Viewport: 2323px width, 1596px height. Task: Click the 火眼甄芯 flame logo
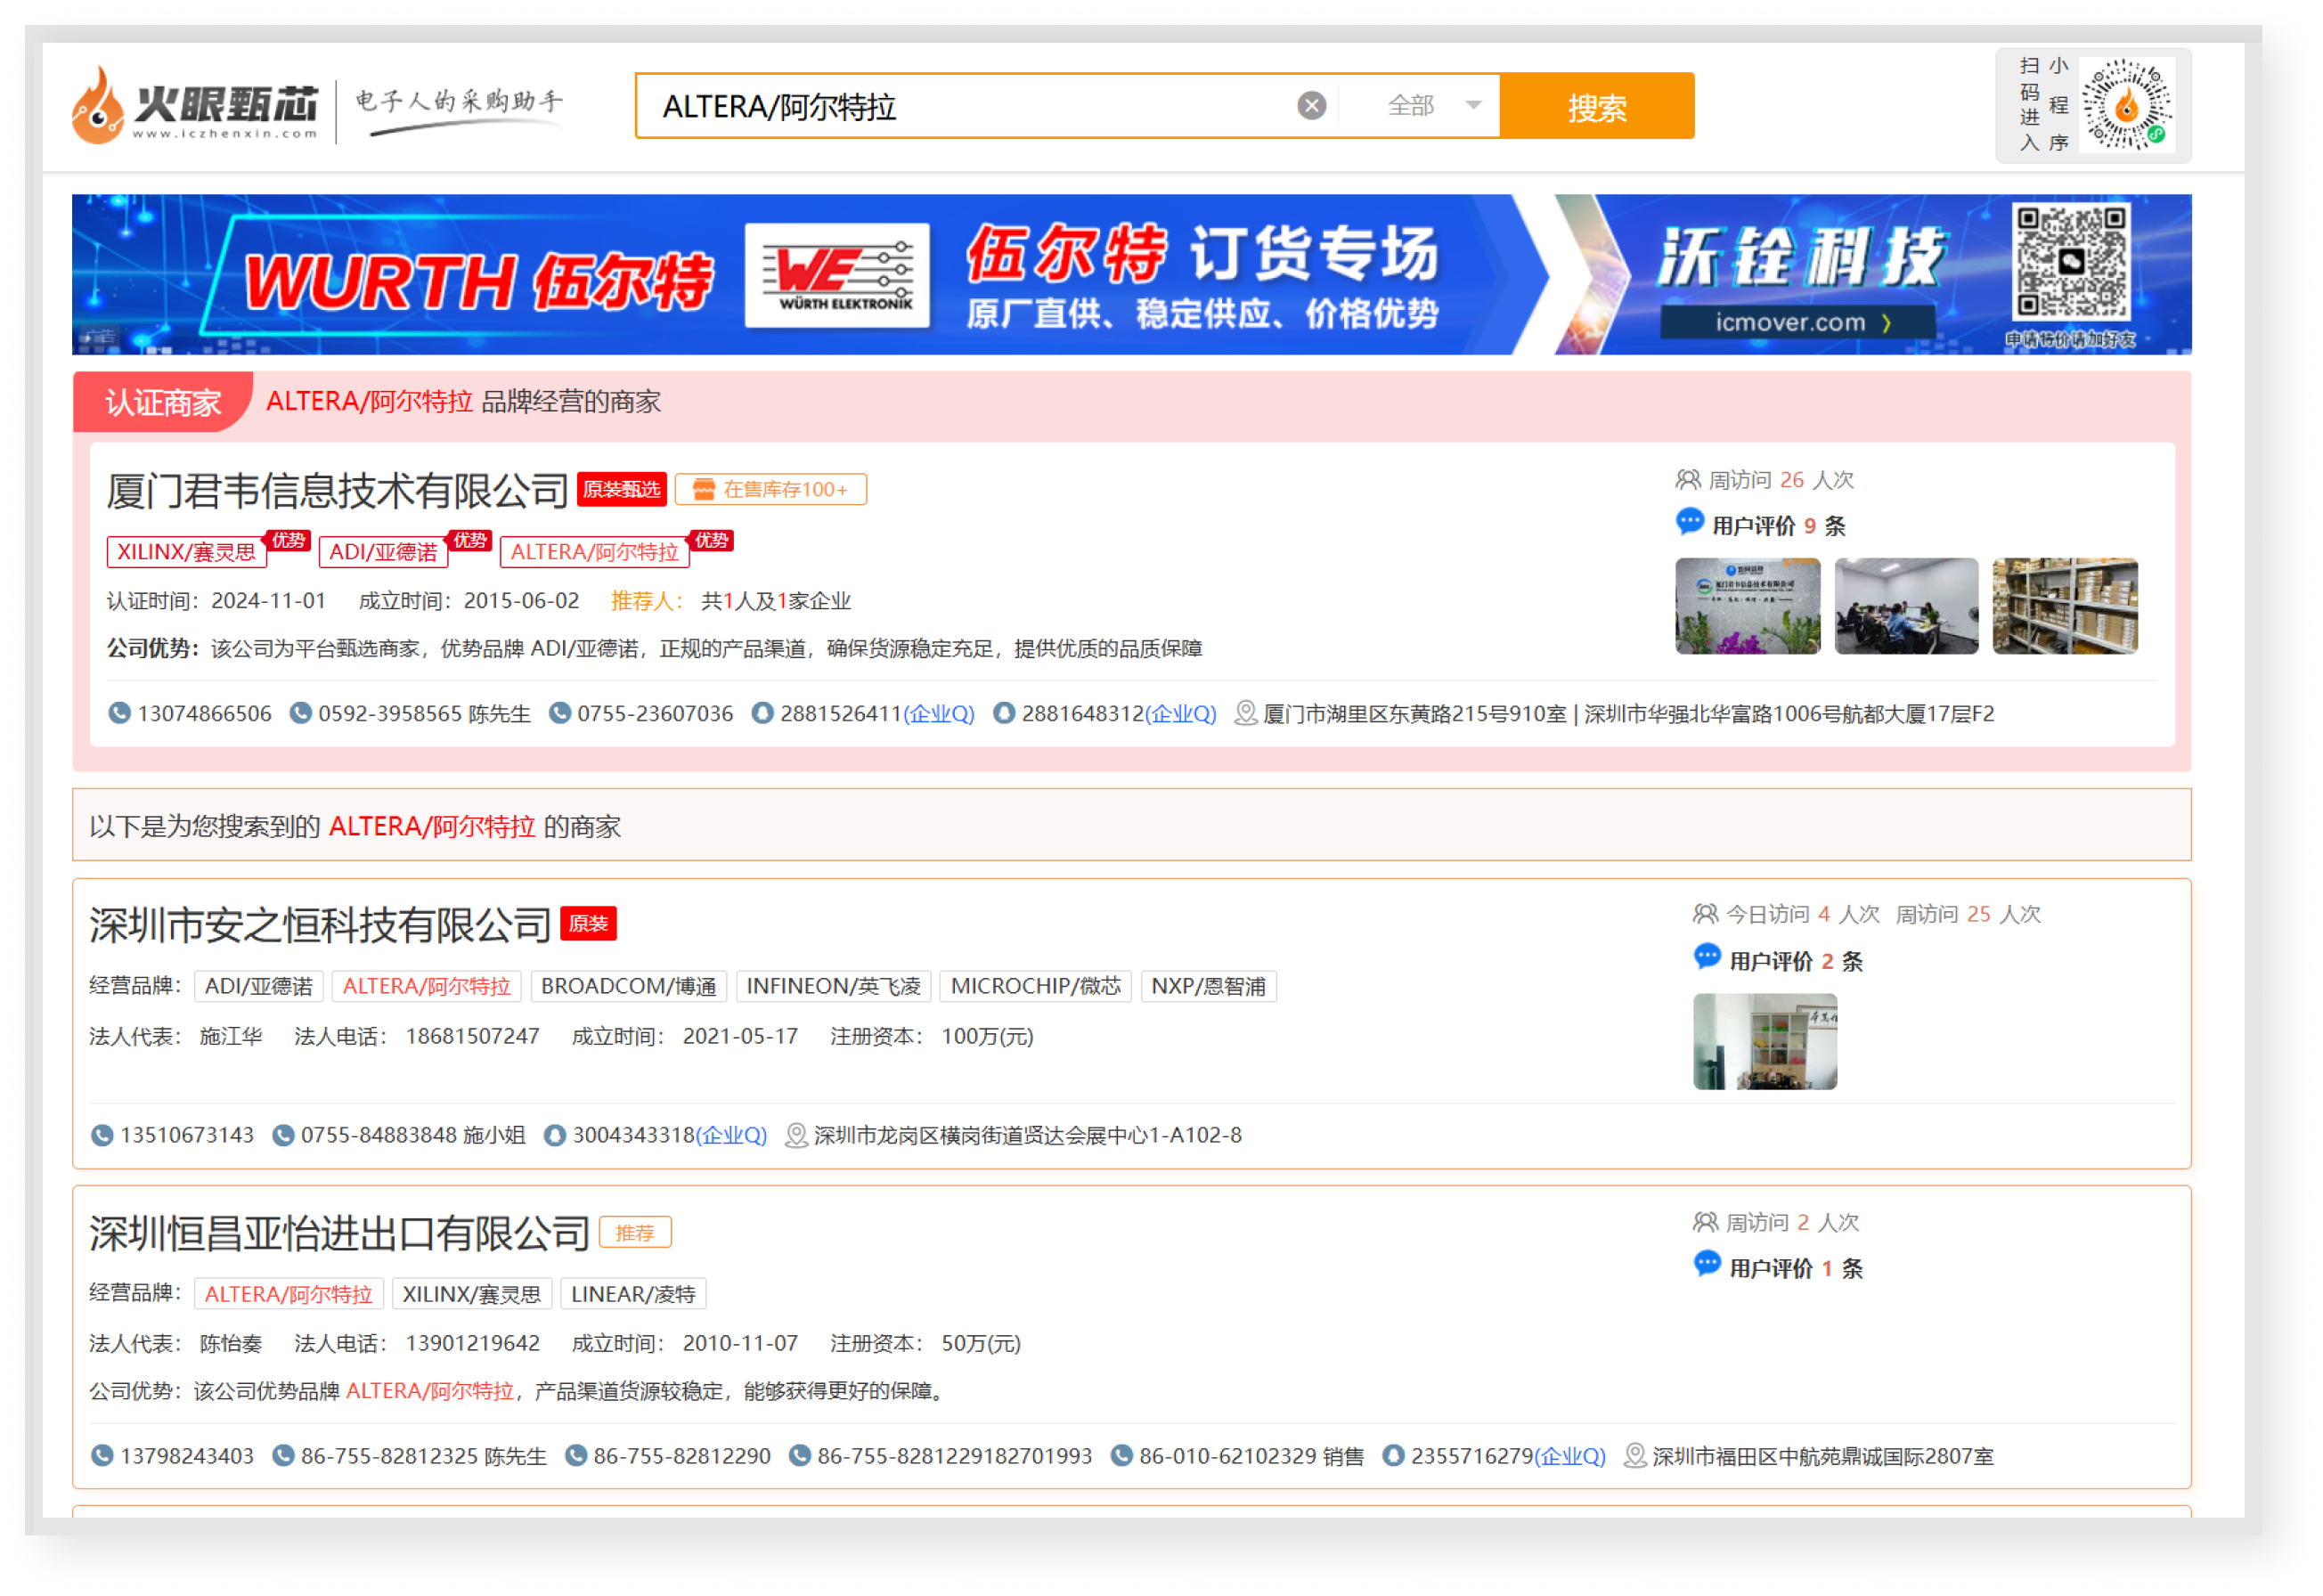click(98, 107)
